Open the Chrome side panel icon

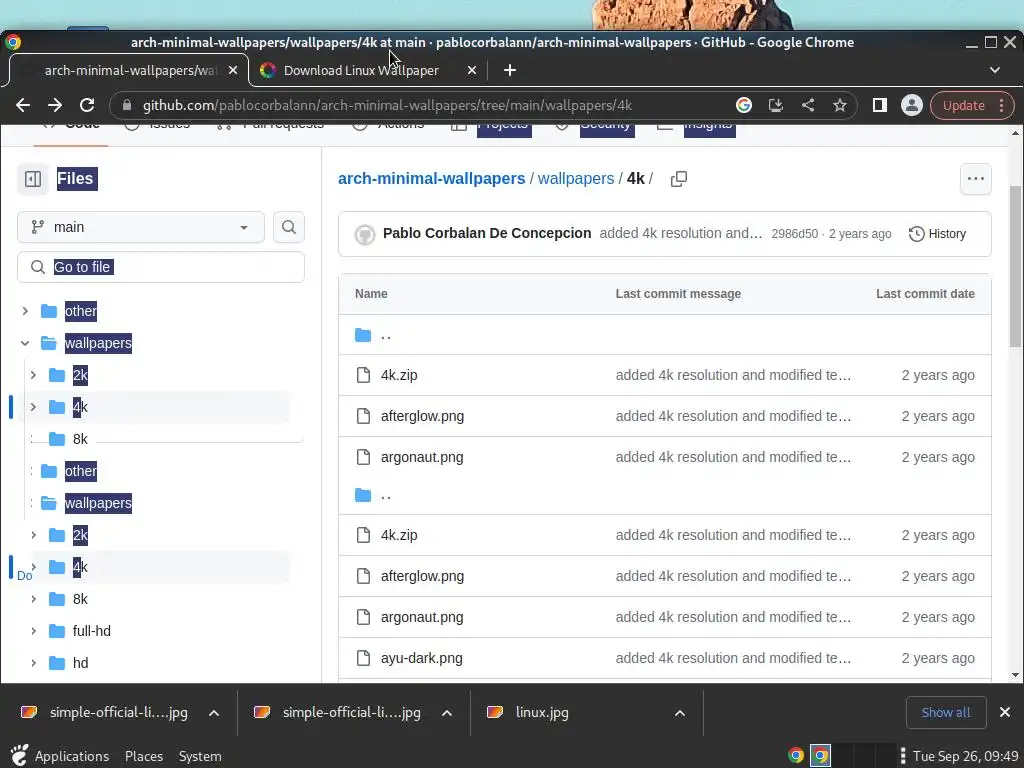880,105
